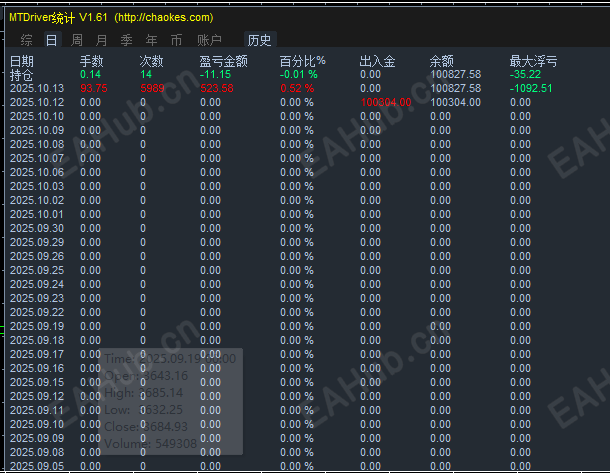Click the 最大浮亏 column header
This screenshot has height=473, width=610.
(x=533, y=61)
